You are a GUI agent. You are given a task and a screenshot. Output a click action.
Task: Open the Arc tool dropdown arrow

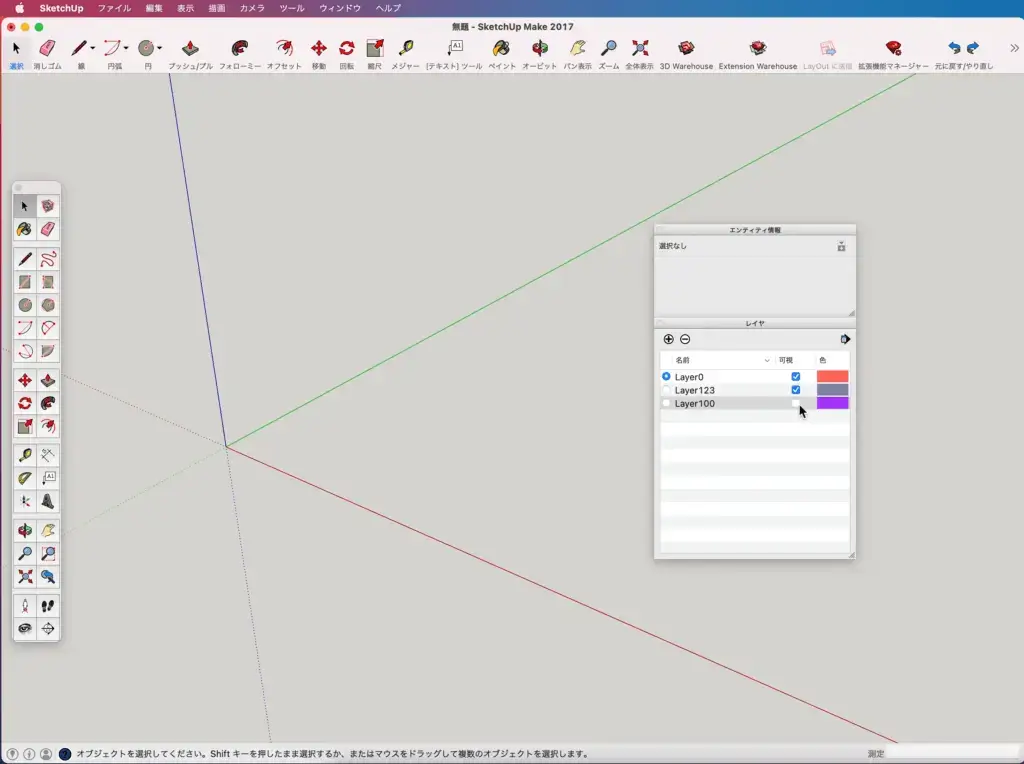[x=126, y=48]
